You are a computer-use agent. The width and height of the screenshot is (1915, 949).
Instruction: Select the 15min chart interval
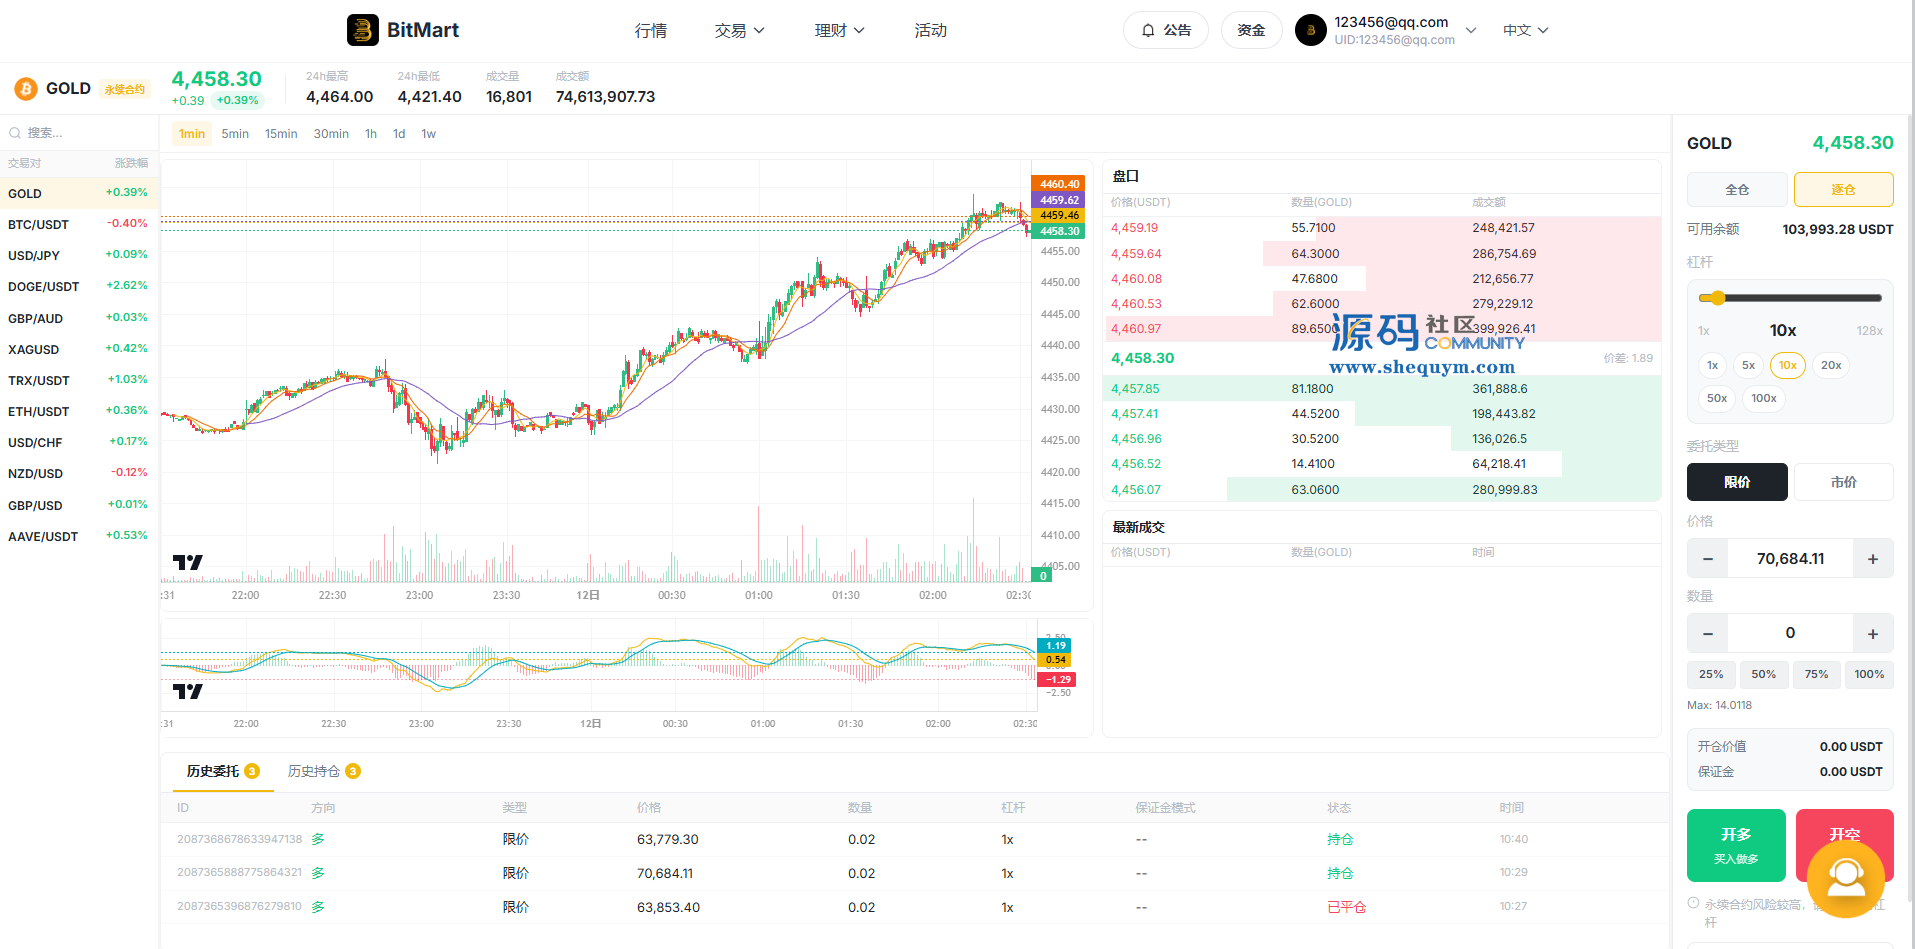coord(281,134)
